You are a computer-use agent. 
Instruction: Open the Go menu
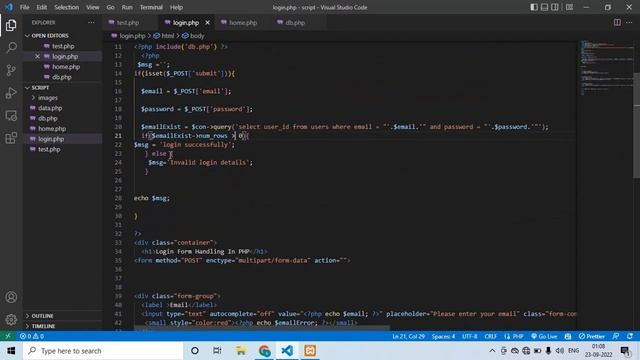coord(111,7)
